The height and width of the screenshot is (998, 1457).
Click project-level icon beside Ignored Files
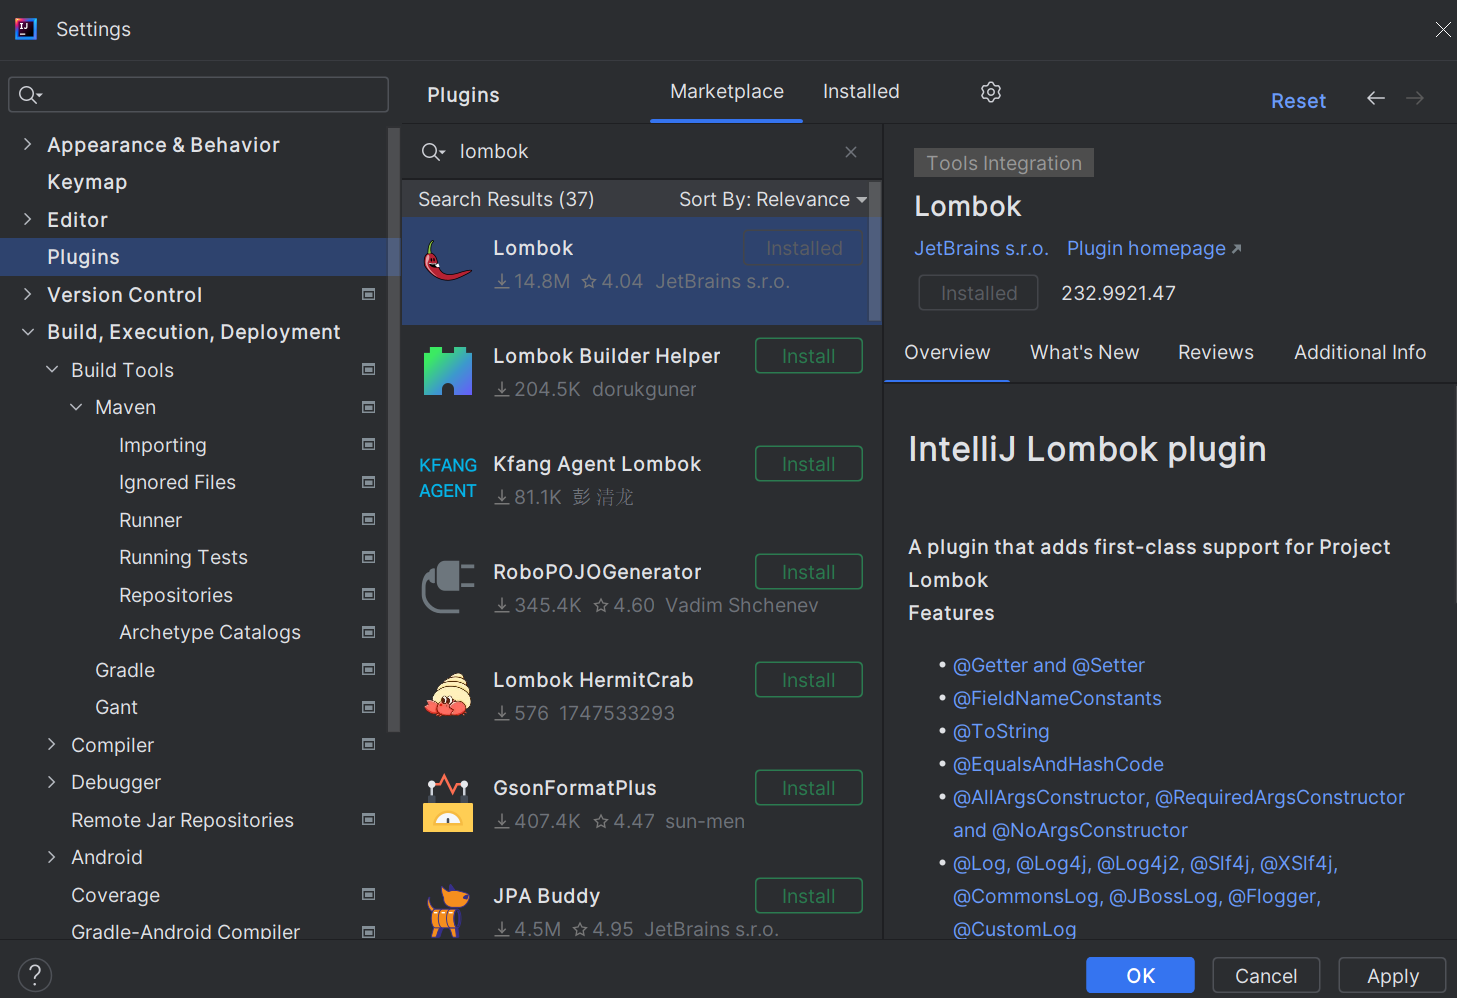(368, 482)
